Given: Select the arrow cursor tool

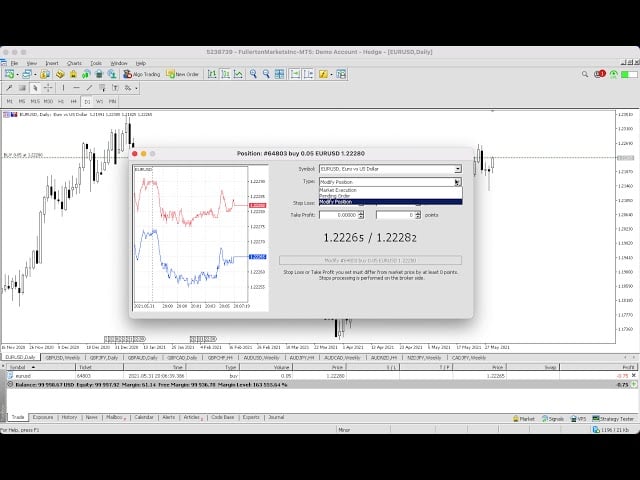Looking at the screenshot, I should coord(35,88).
